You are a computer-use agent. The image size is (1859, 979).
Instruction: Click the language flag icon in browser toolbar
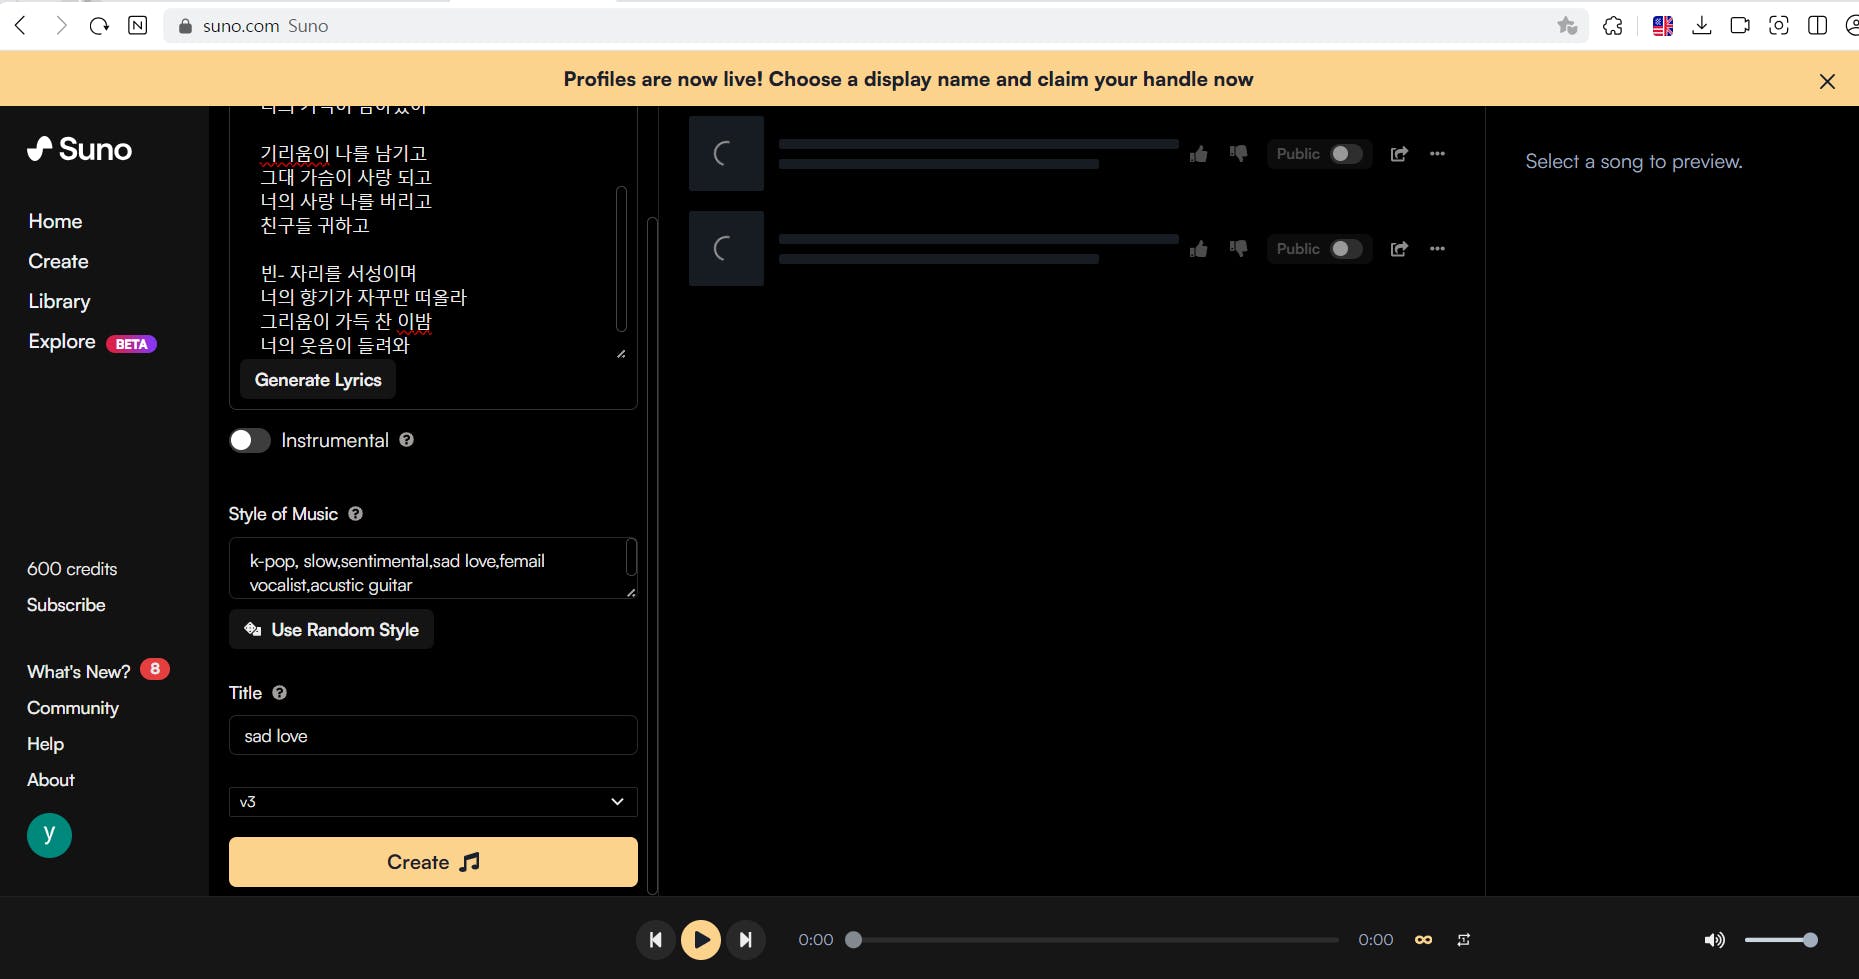[x=1663, y=26]
